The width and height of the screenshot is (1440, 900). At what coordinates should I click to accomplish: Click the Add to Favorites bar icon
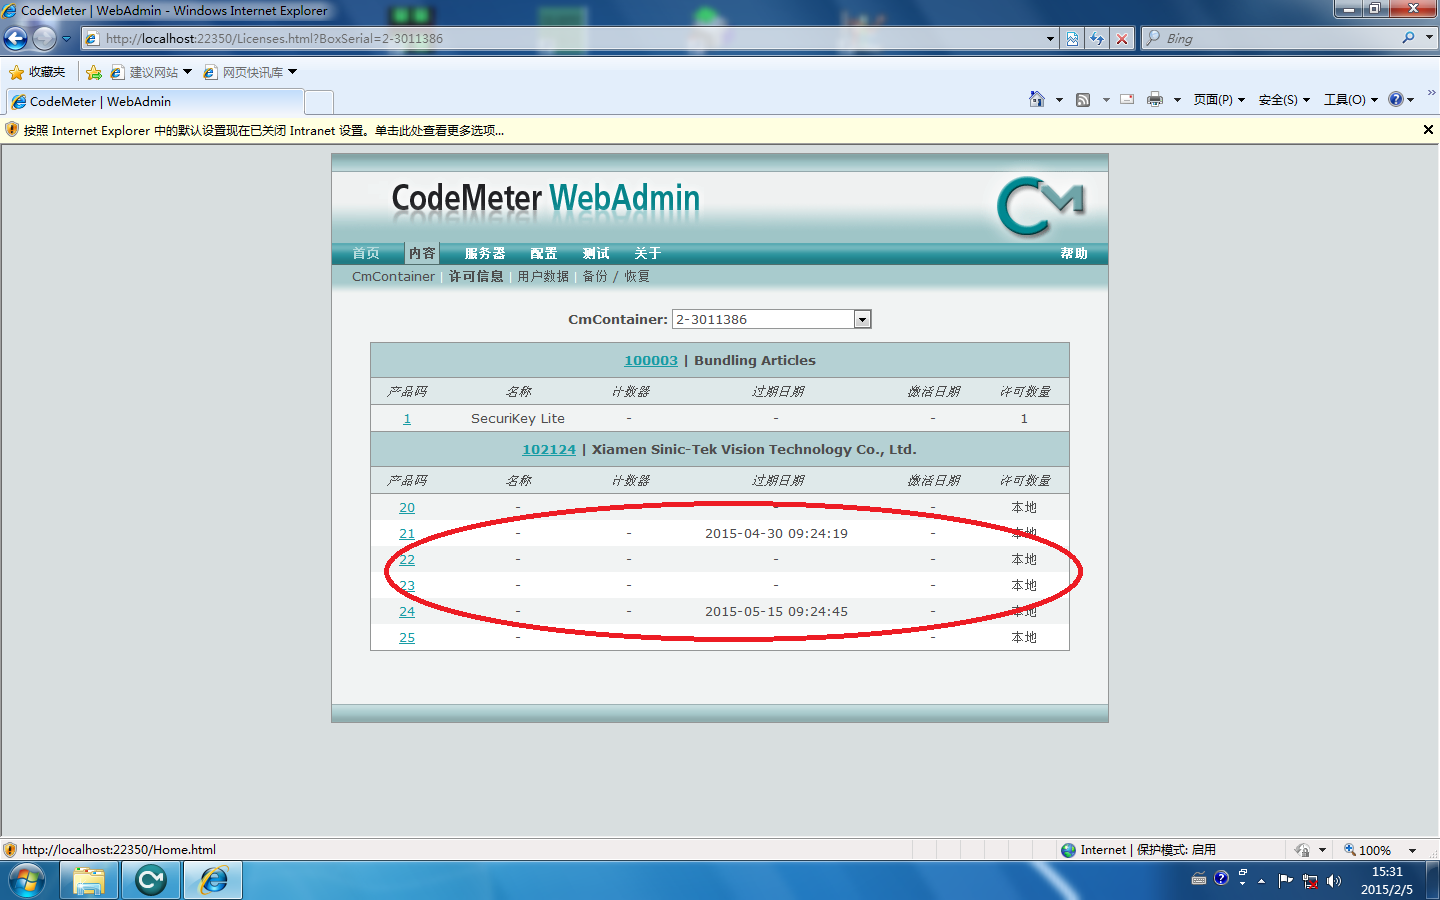point(94,72)
